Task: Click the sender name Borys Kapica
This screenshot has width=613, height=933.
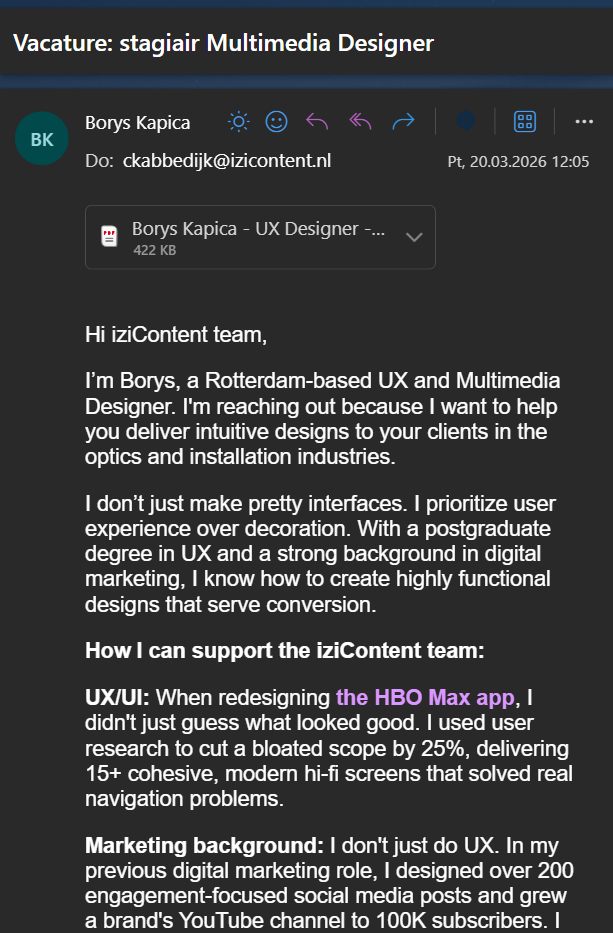Action: (138, 123)
